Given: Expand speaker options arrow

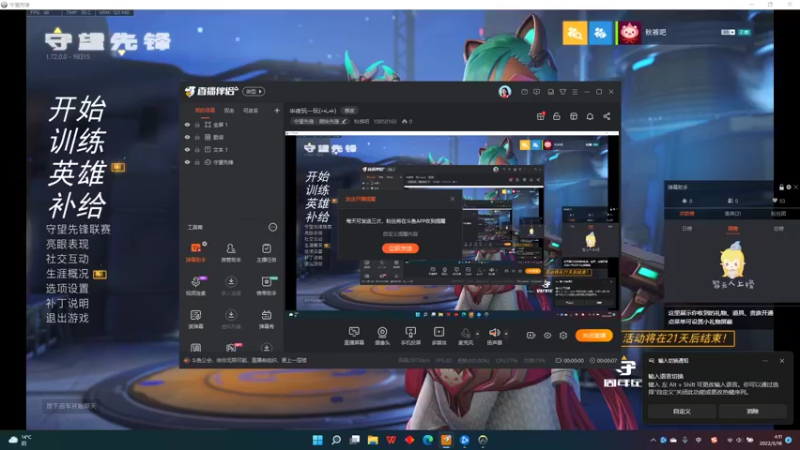Looking at the screenshot, I should pyautogui.click(x=506, y=334).
